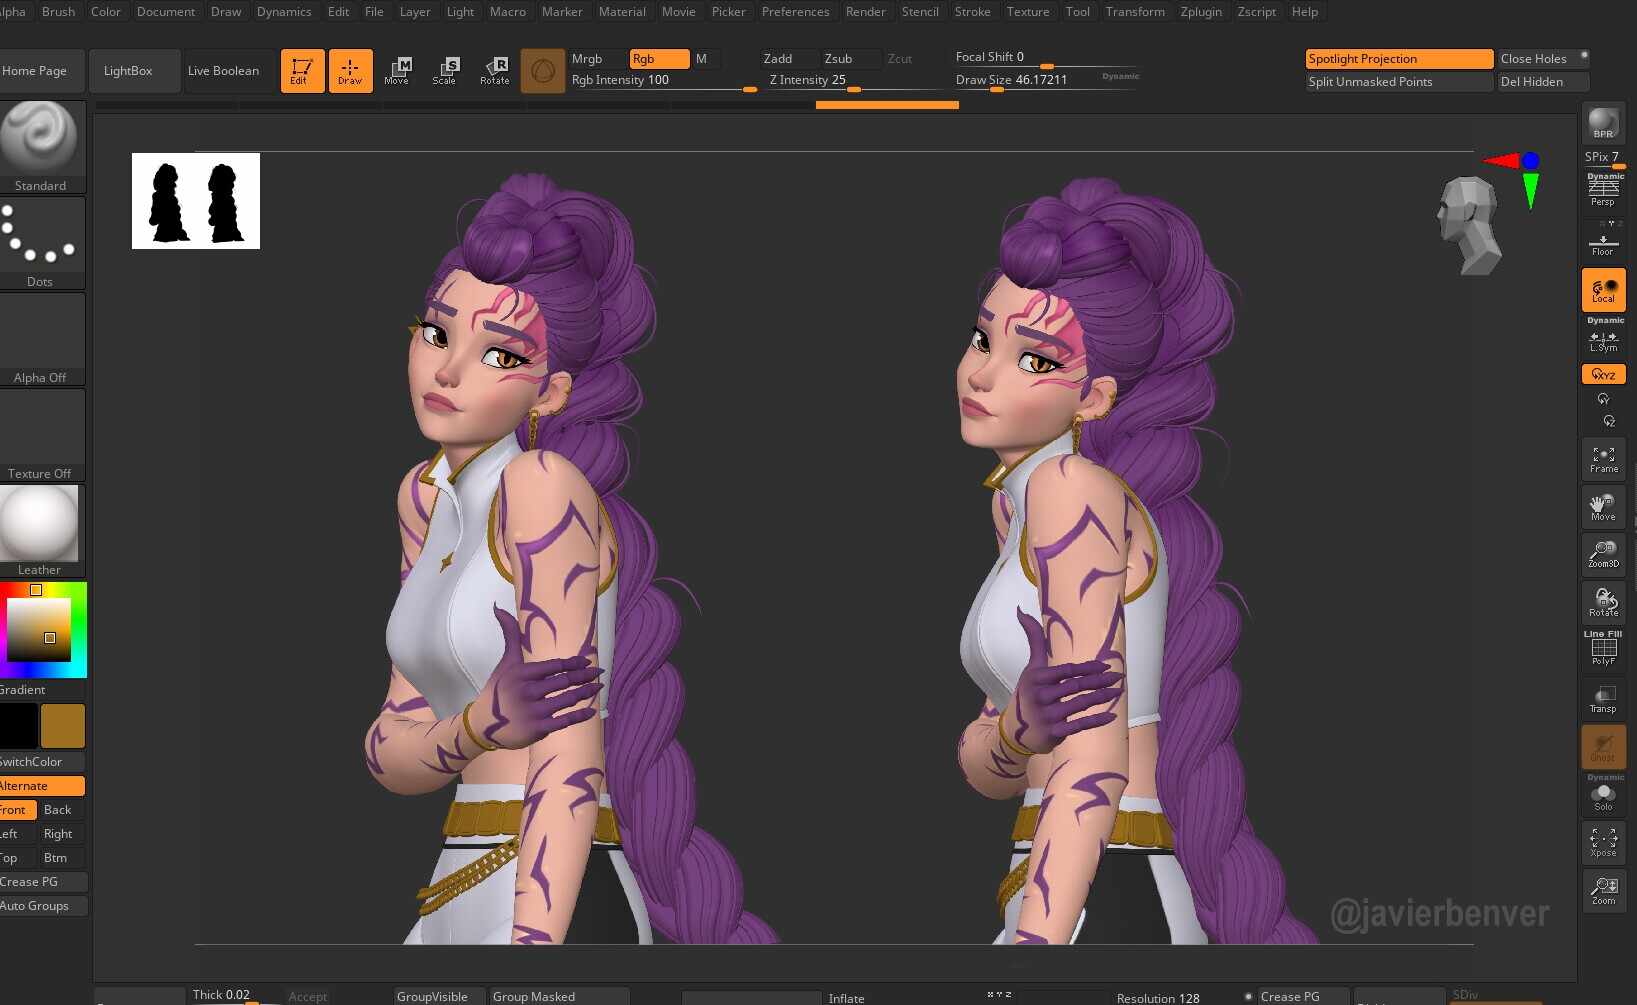Open the Preferences menu

click(795, 12)
